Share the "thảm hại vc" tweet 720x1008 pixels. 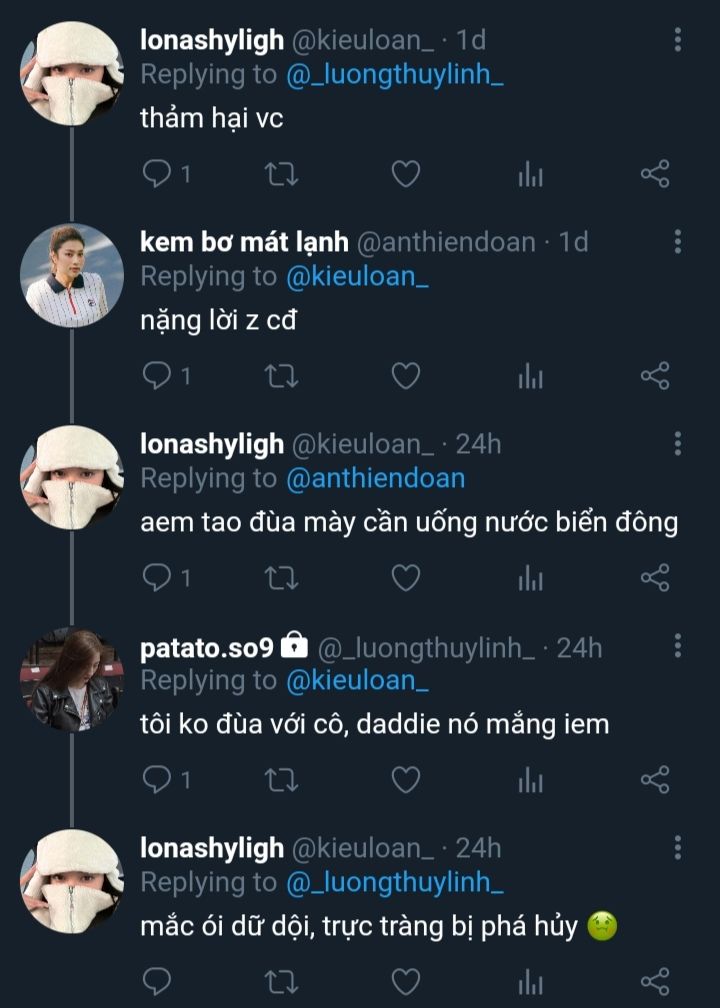654,175
